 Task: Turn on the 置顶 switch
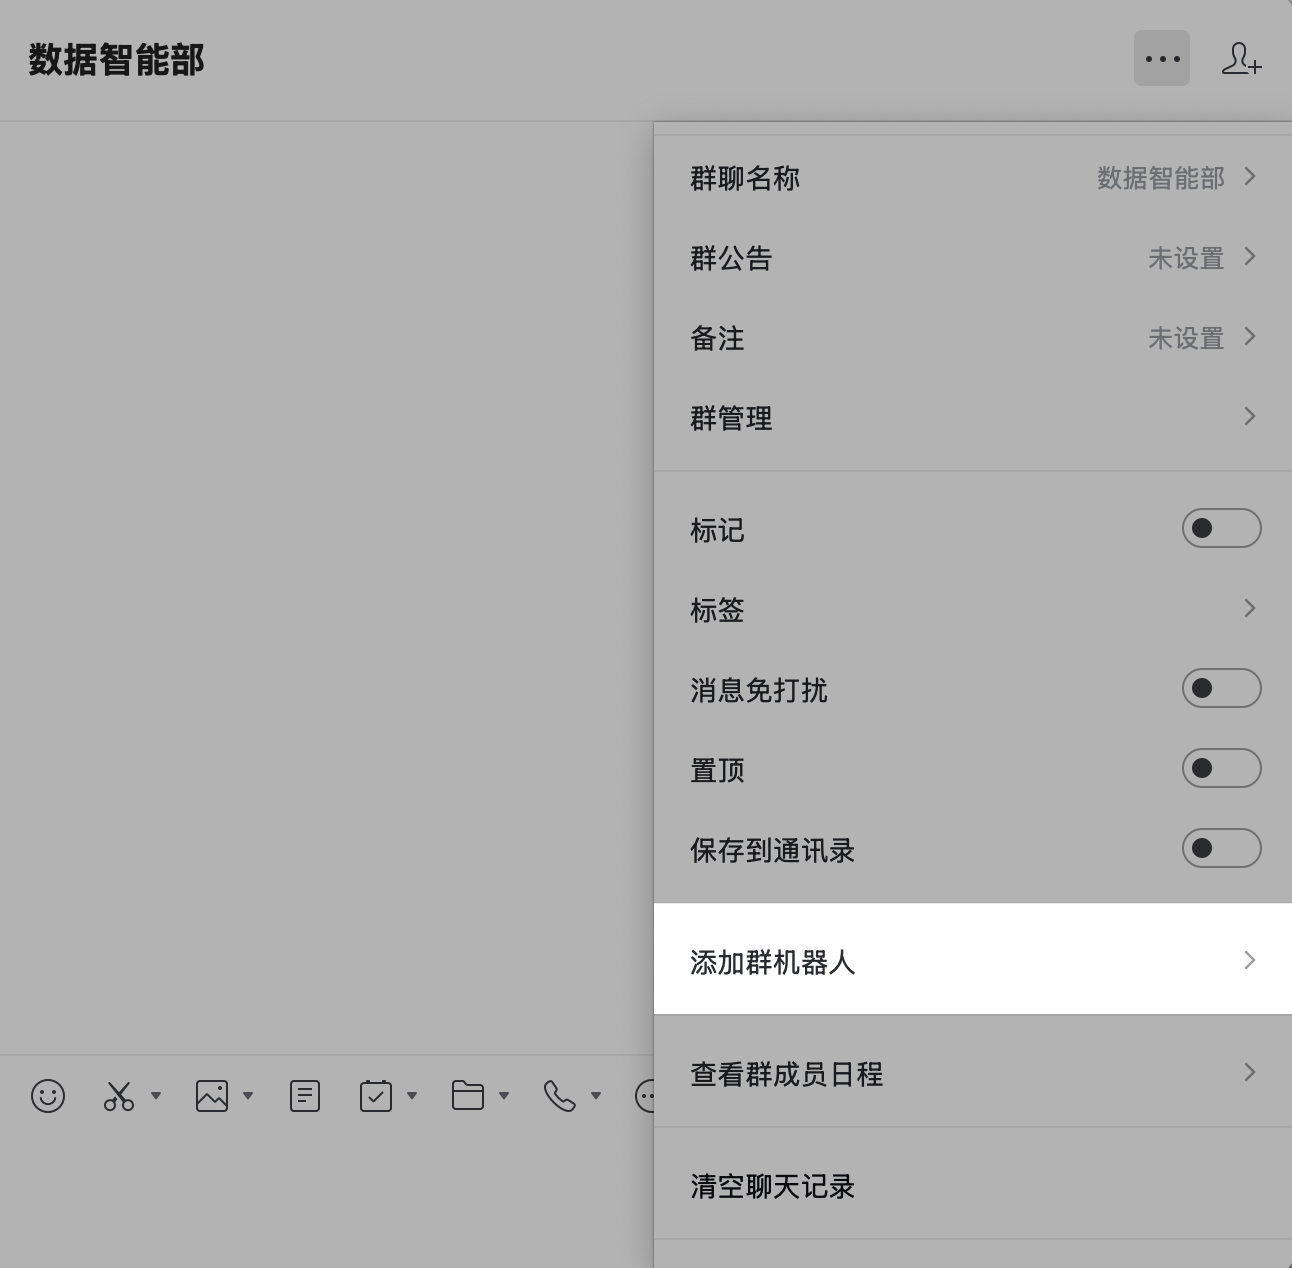1222,768
